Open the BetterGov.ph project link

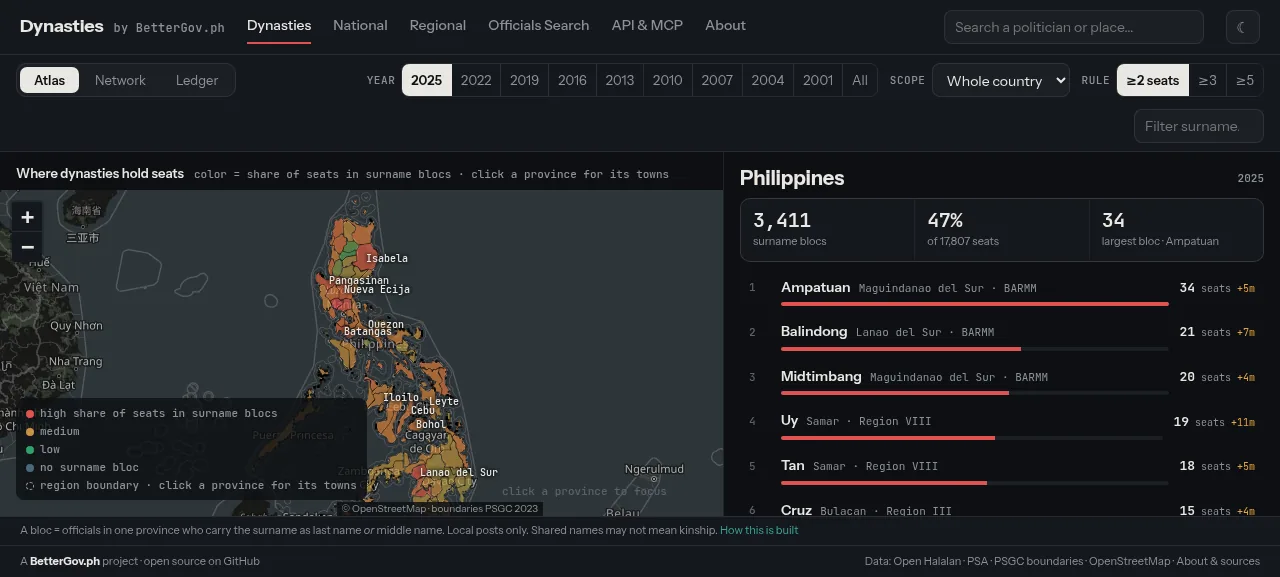65,561
